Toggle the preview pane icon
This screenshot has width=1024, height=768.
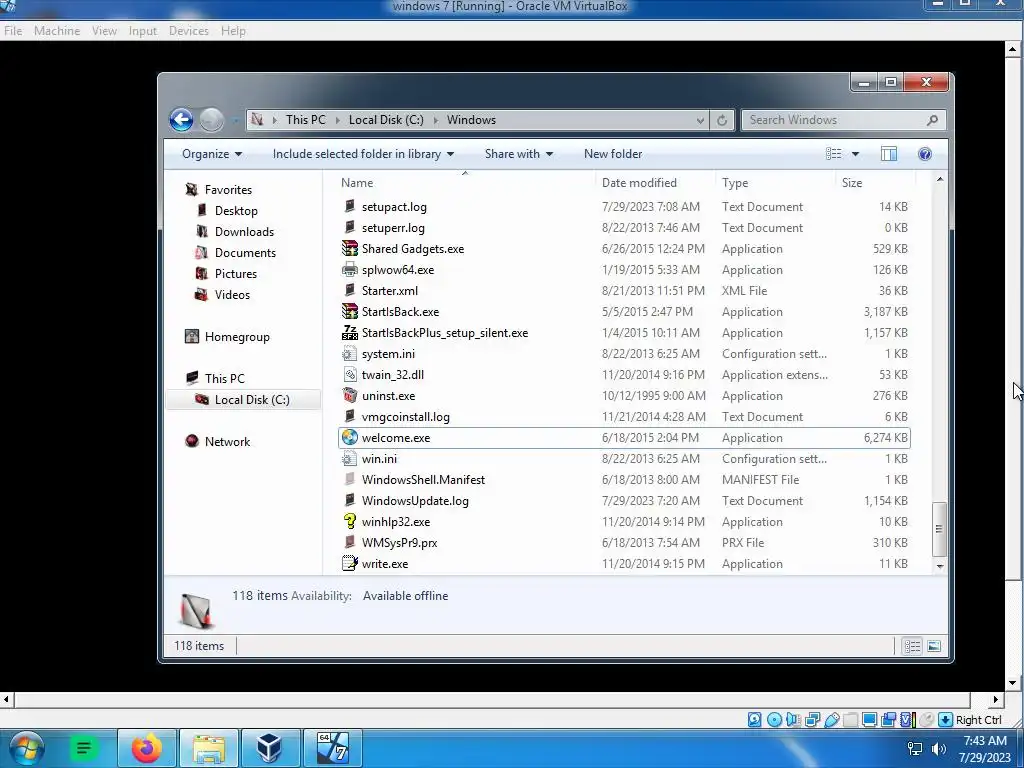point(888,154)
